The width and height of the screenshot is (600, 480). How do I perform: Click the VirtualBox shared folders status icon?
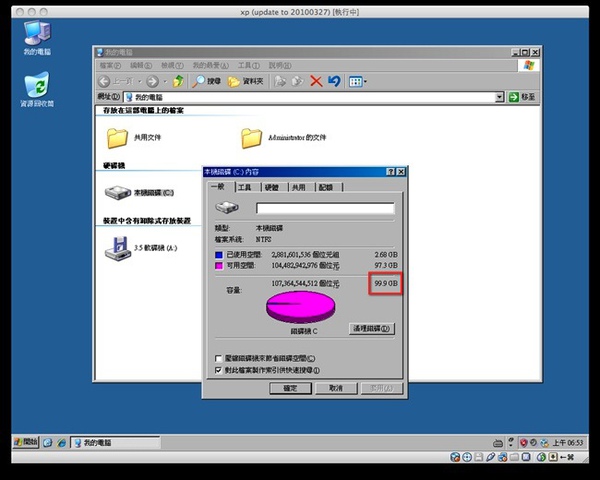(514, 457)
